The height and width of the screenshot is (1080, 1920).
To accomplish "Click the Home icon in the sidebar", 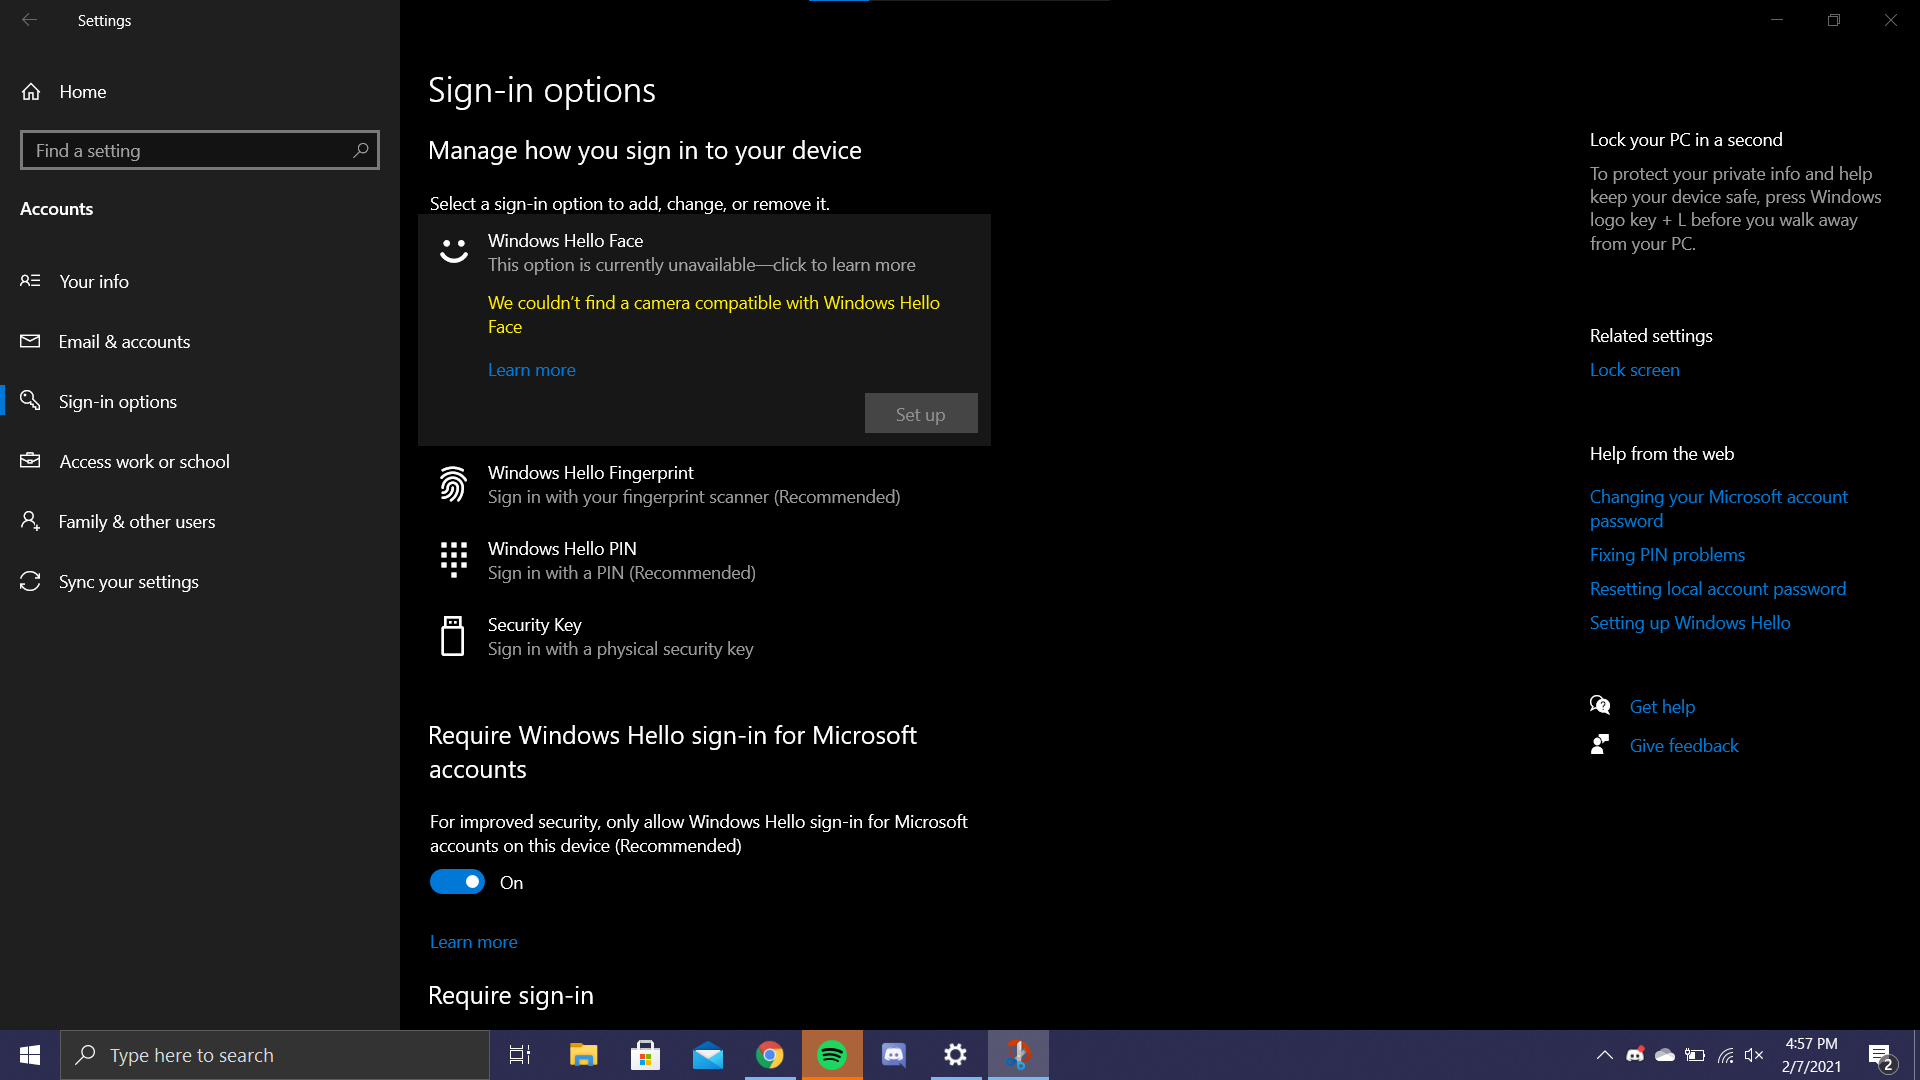I will (x=31, y=91).
